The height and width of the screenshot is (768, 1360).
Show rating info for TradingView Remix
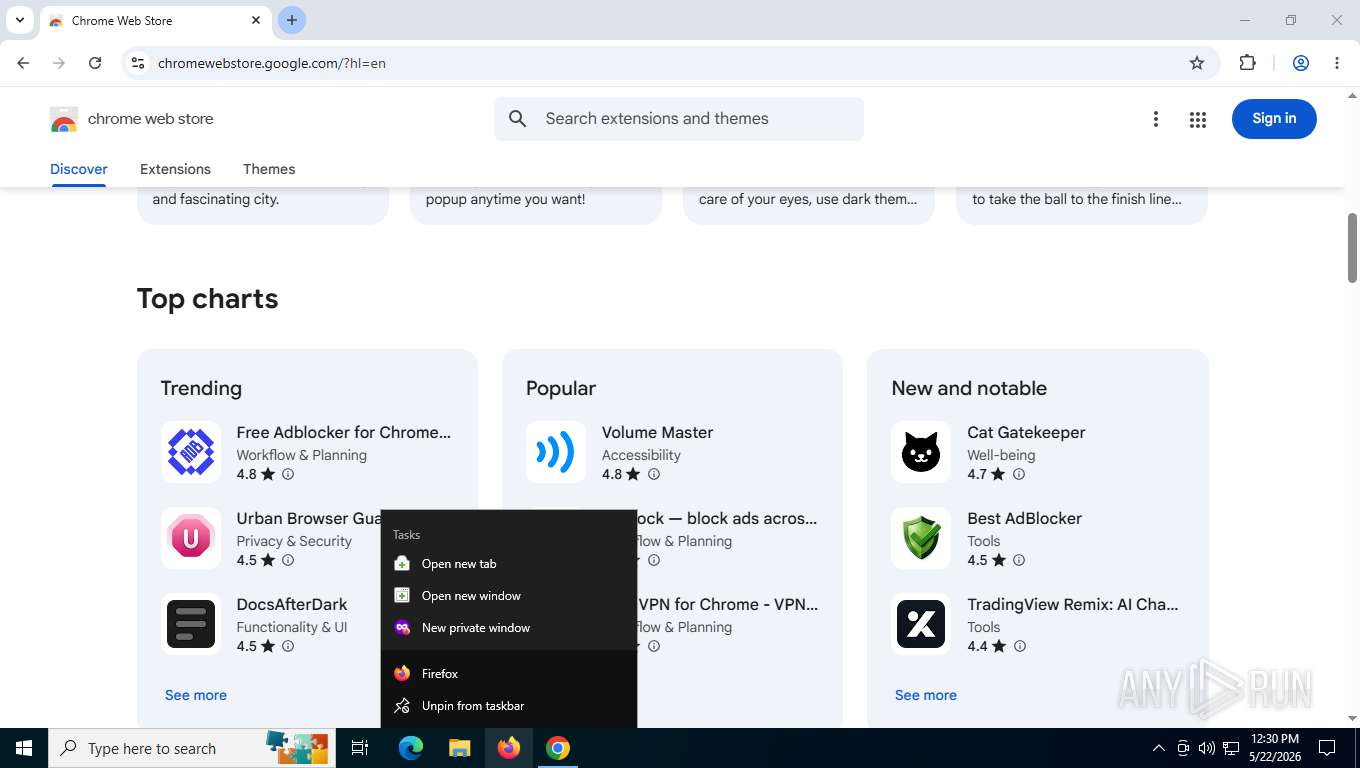point(1020,646)
